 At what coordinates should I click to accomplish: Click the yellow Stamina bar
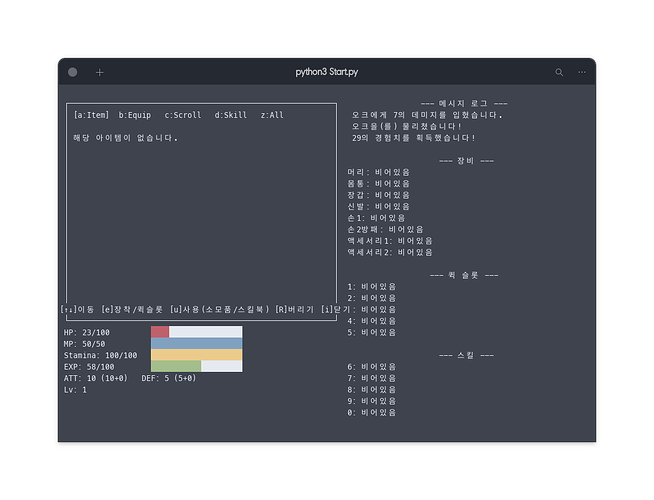[x=196, y=355]
